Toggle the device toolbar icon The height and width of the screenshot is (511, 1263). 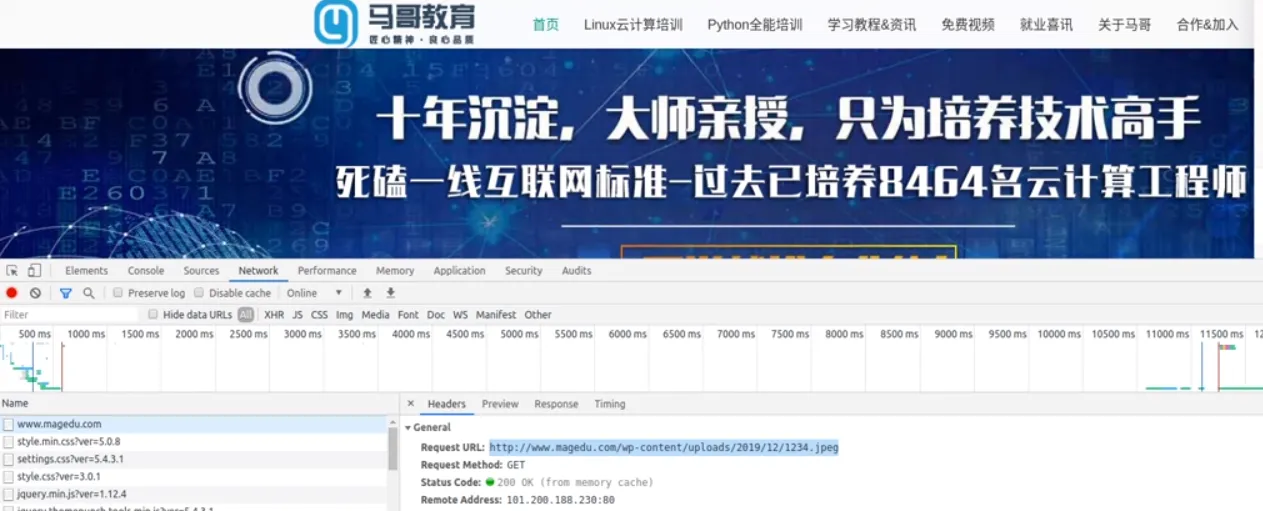34,271
